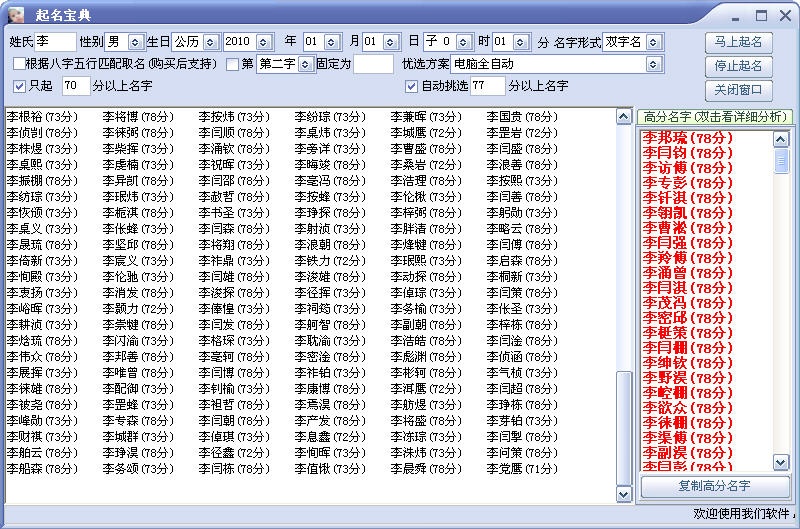Select name 李异凯 (78分)
The width and height of the screenshot is (800, 529).
(138, 181)
